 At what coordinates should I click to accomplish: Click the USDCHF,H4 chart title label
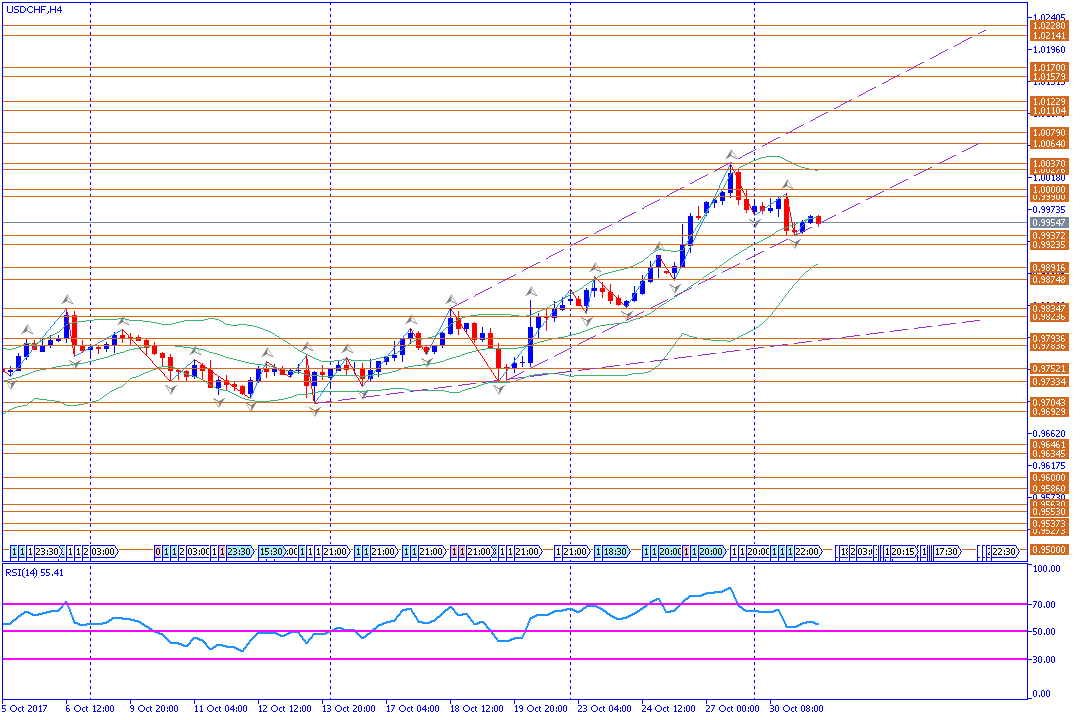click(x=34, y=10)
